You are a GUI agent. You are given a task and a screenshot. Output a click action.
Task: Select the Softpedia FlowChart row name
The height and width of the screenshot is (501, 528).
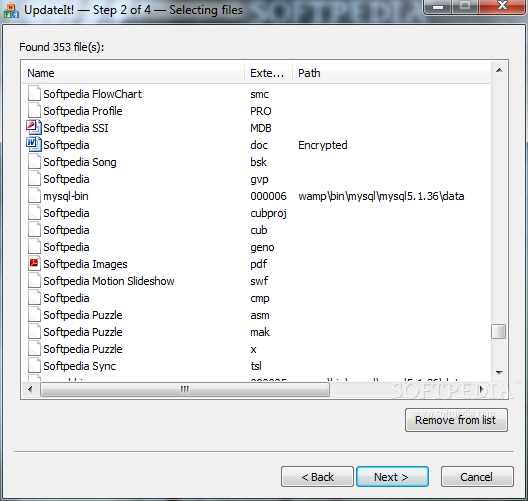tap(93, 94)
